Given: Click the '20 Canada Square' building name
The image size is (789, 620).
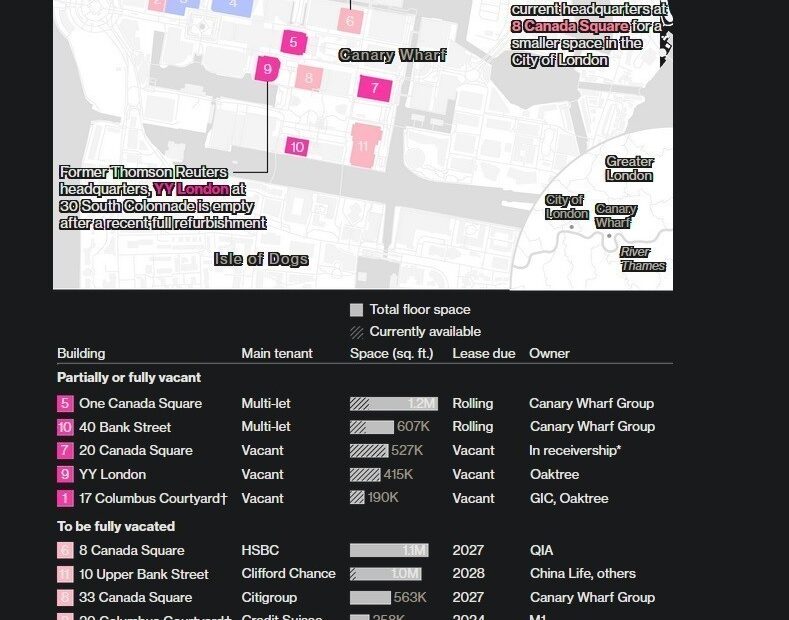Looking at the screenshot, I should pyautogui.click(x=136, y=450).
